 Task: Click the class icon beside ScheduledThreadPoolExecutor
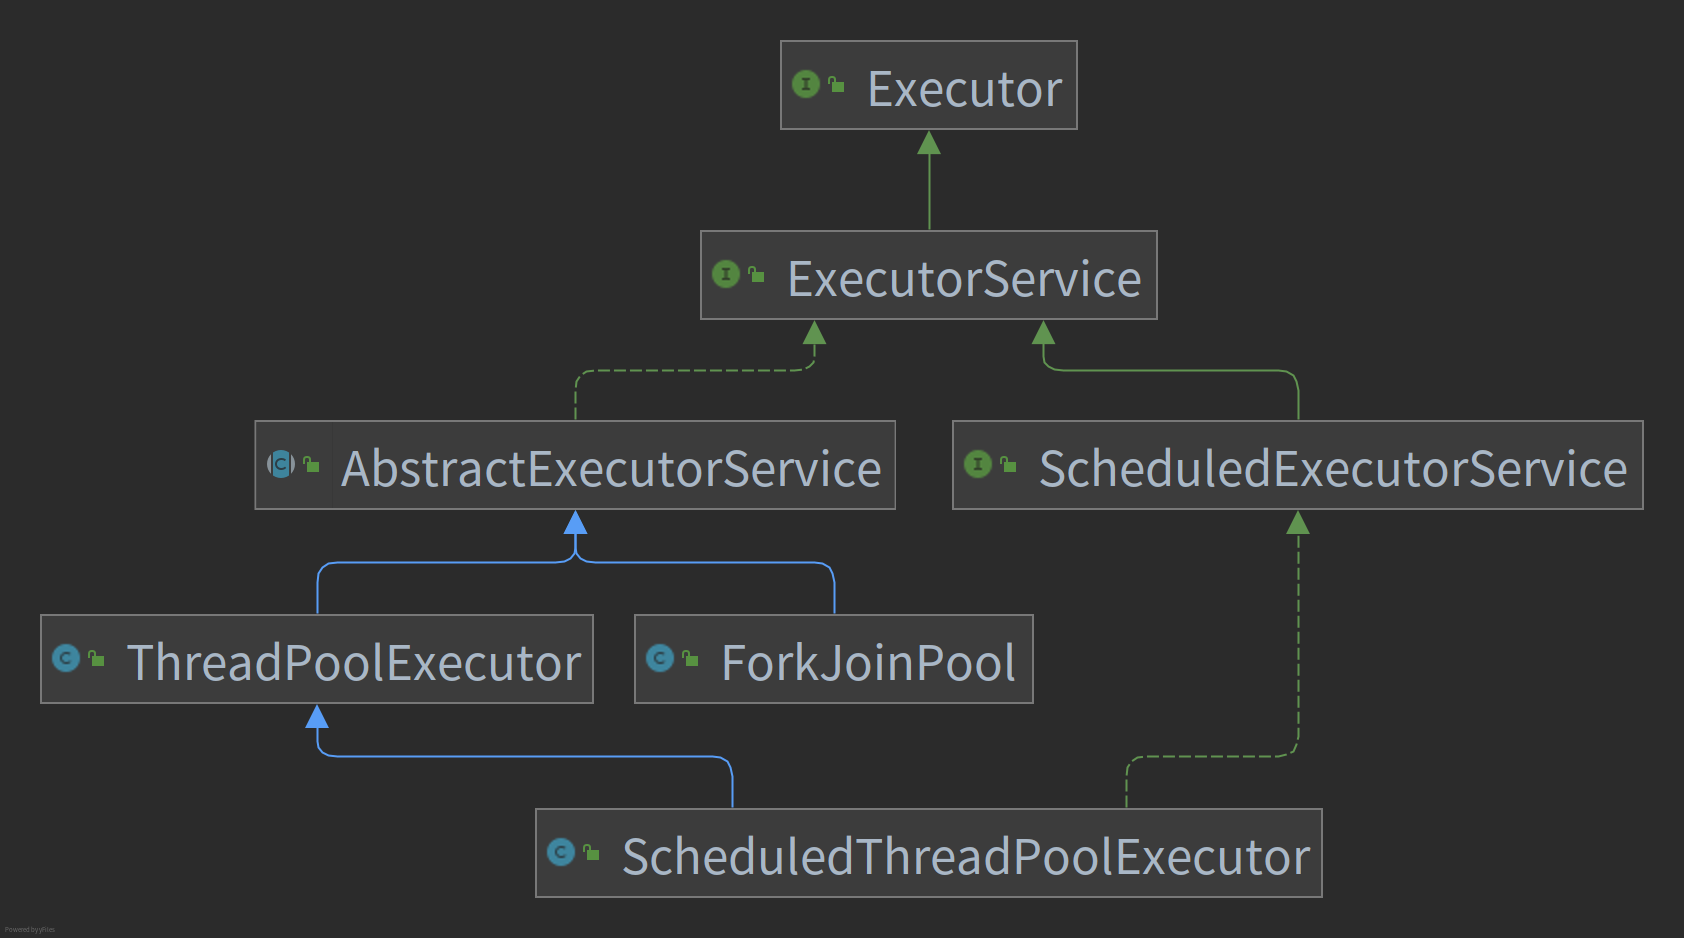tap(561, 852)
